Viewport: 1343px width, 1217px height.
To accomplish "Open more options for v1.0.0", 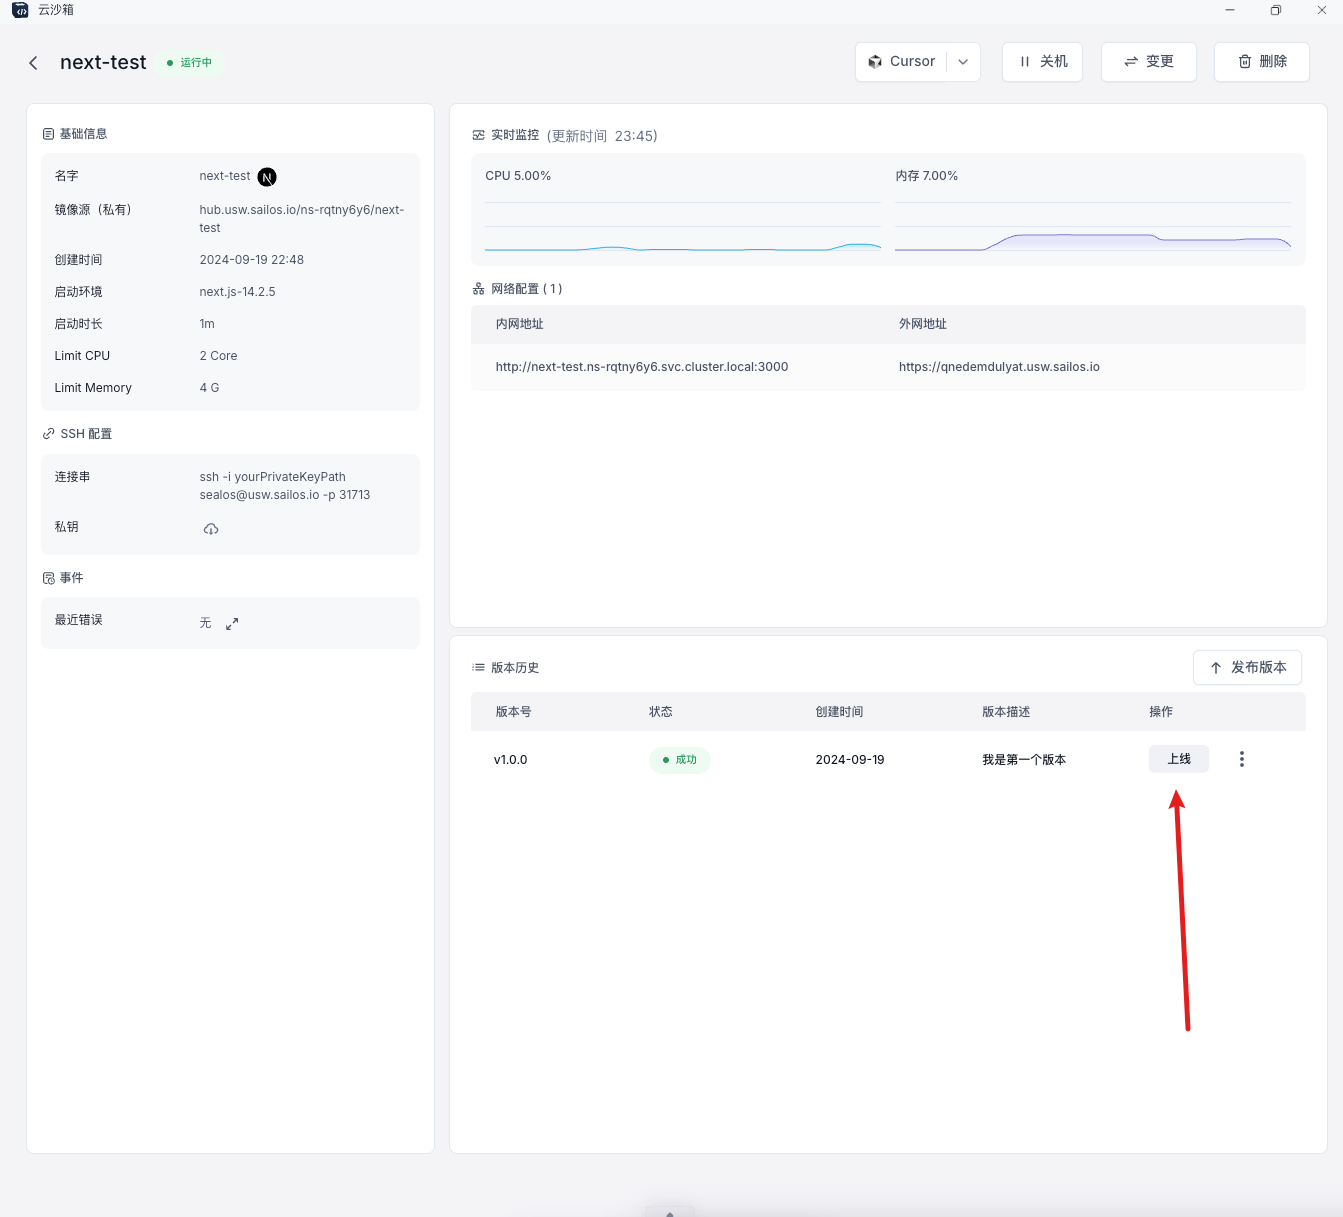I will pyautogui.click(x=1242, y=759).
